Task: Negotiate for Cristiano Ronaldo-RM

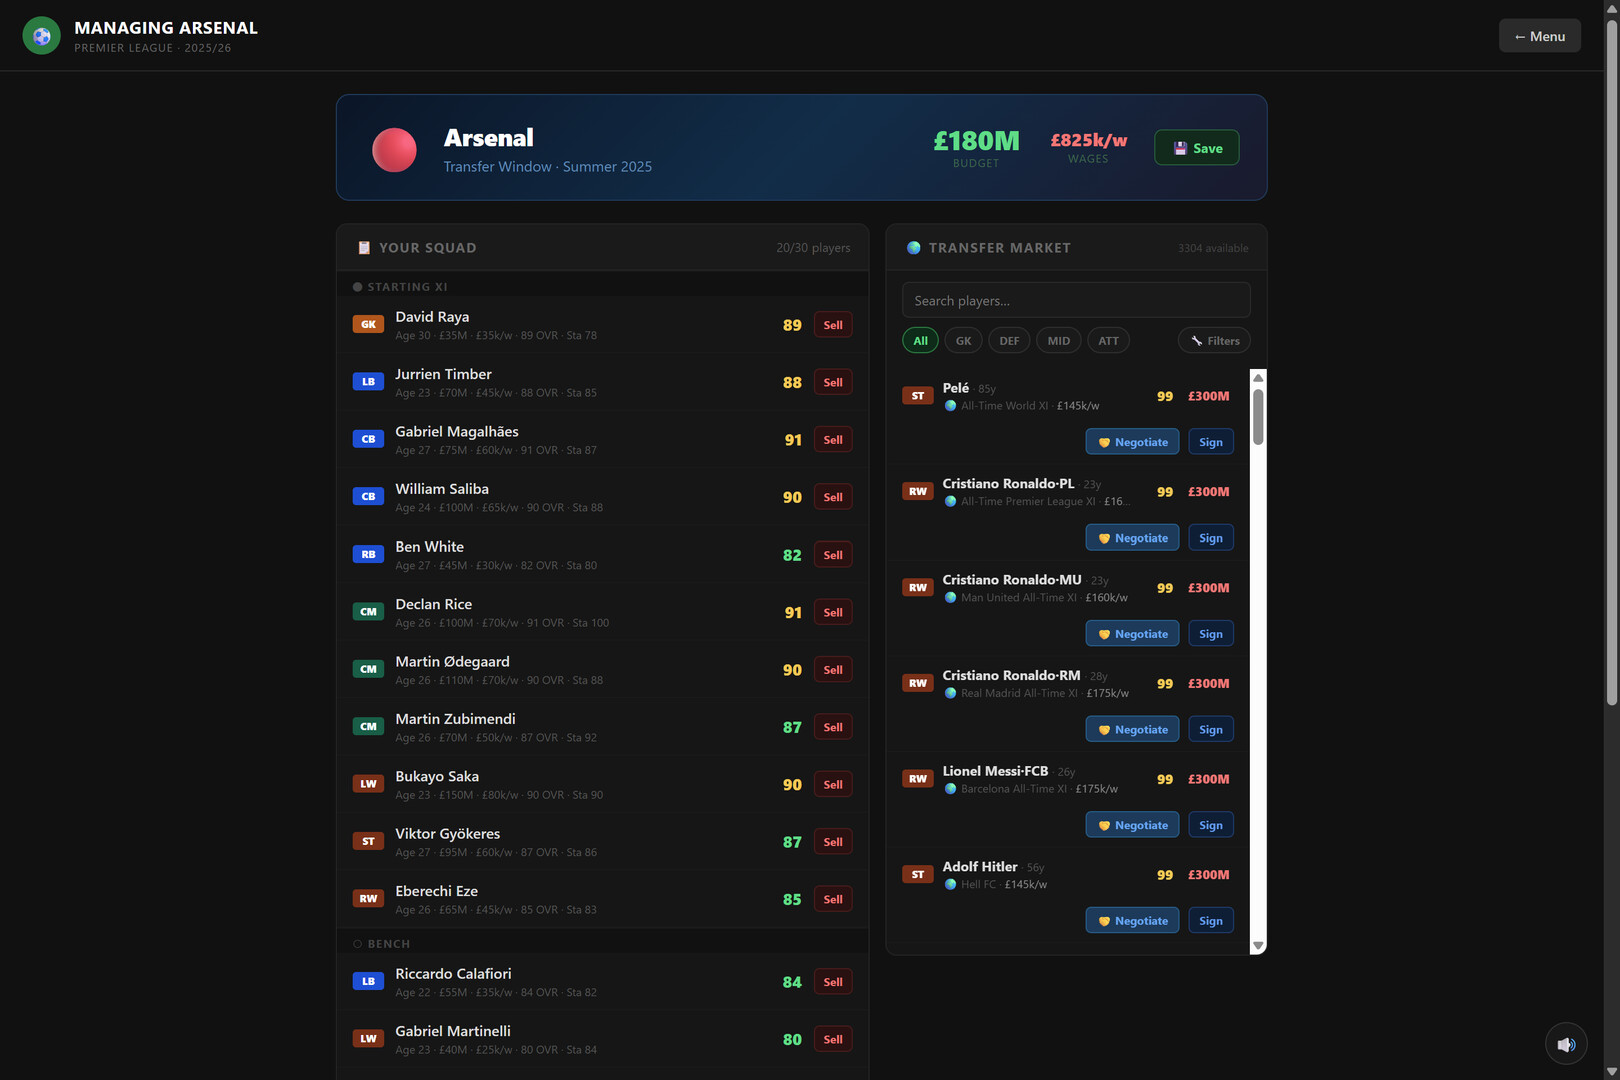Action: coord(1132,730)
